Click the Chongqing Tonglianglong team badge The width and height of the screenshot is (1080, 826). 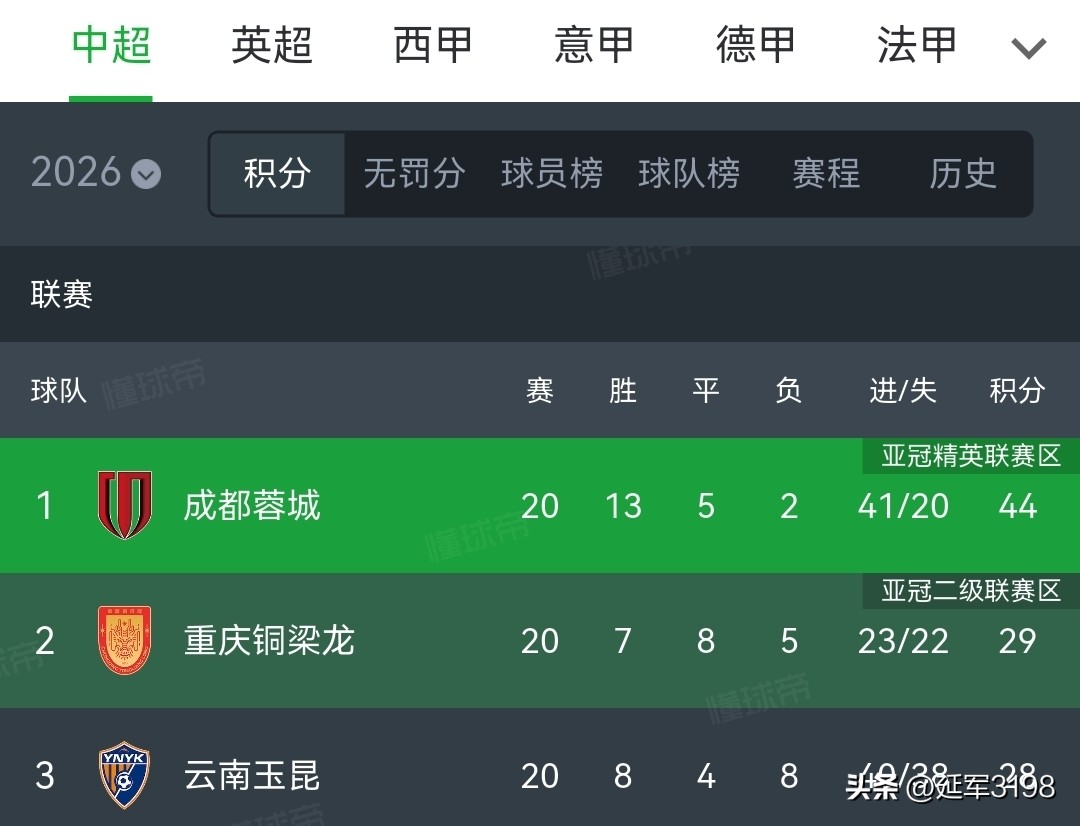click(125, 640)
